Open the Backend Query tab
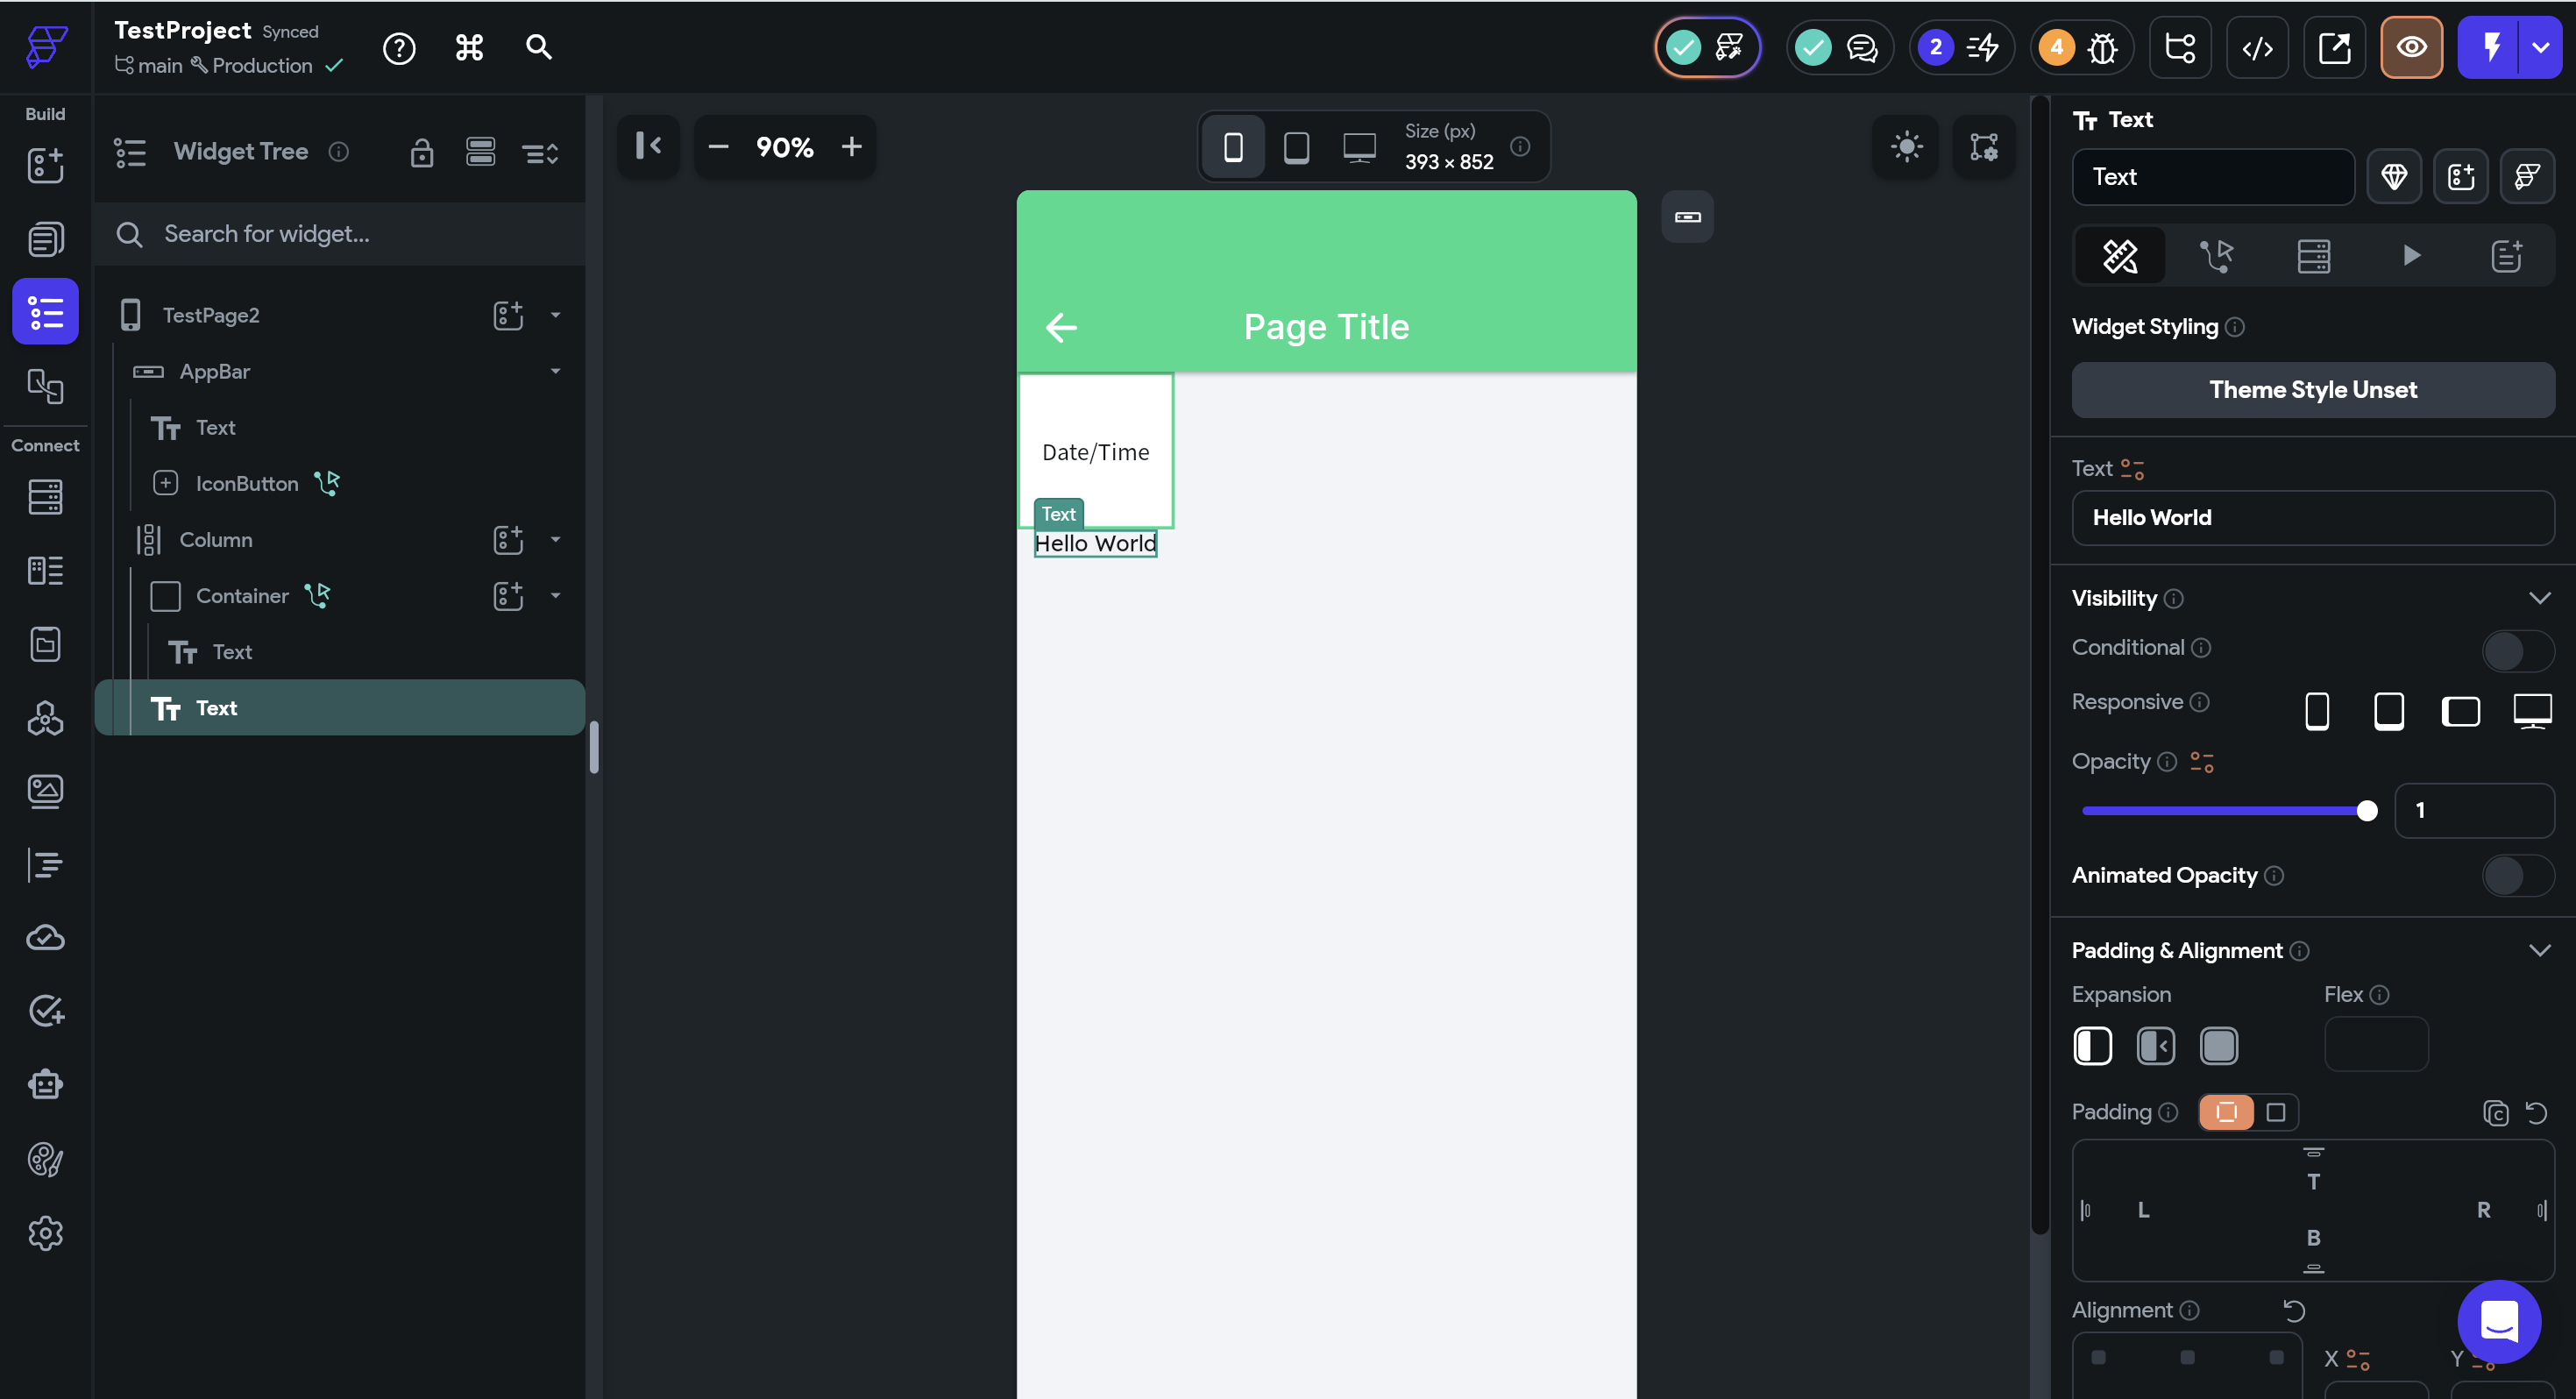Viewport: 2576px width, 1399px height. tap(2313, 256)
